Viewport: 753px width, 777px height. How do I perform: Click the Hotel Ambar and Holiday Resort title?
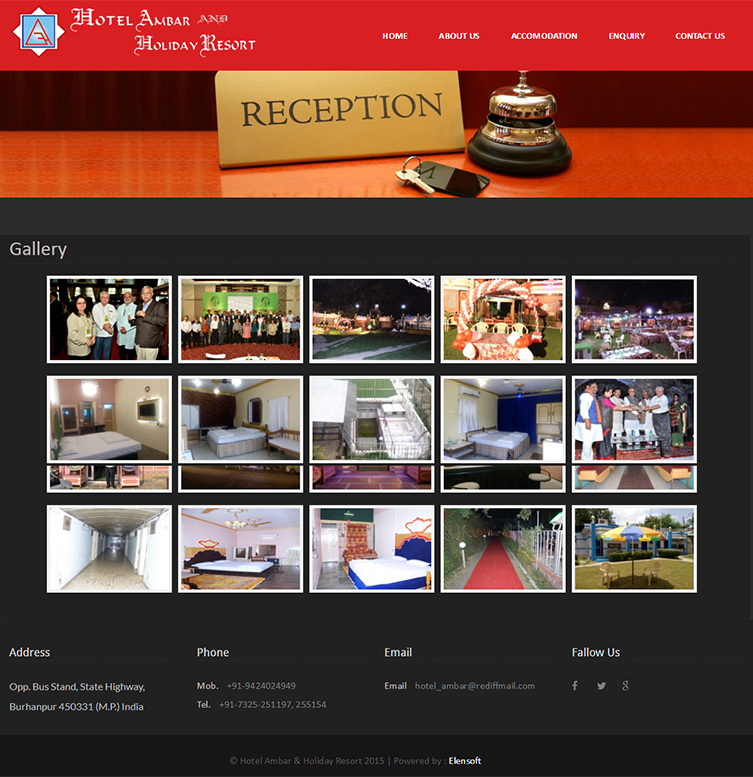[x=165, y=32]
